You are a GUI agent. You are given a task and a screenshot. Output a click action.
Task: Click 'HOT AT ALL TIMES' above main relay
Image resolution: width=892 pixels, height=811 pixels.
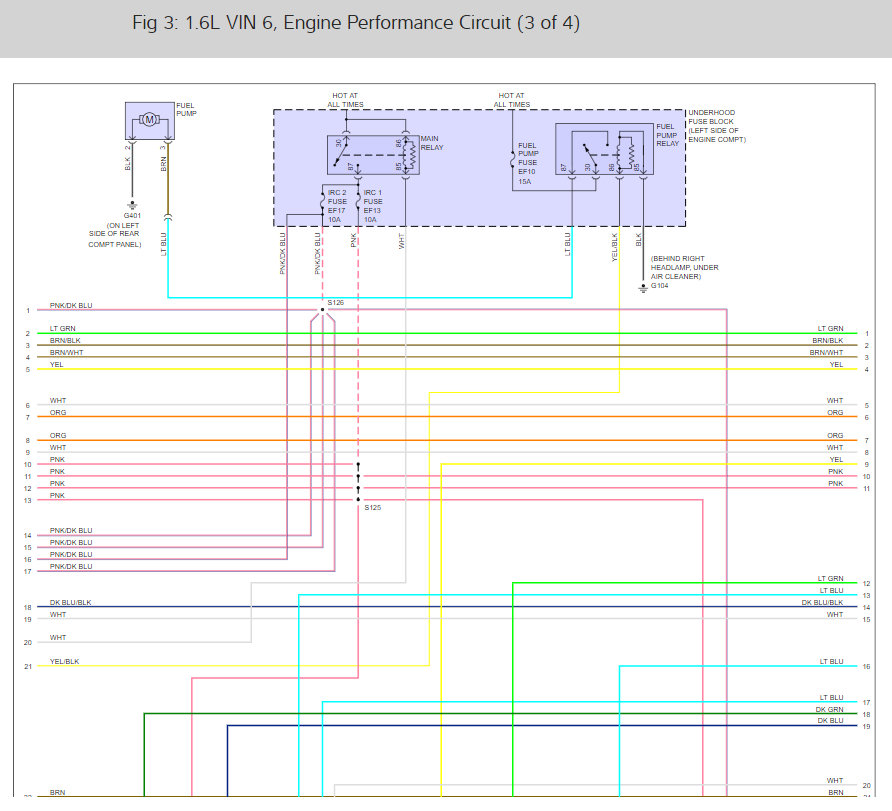345,100
